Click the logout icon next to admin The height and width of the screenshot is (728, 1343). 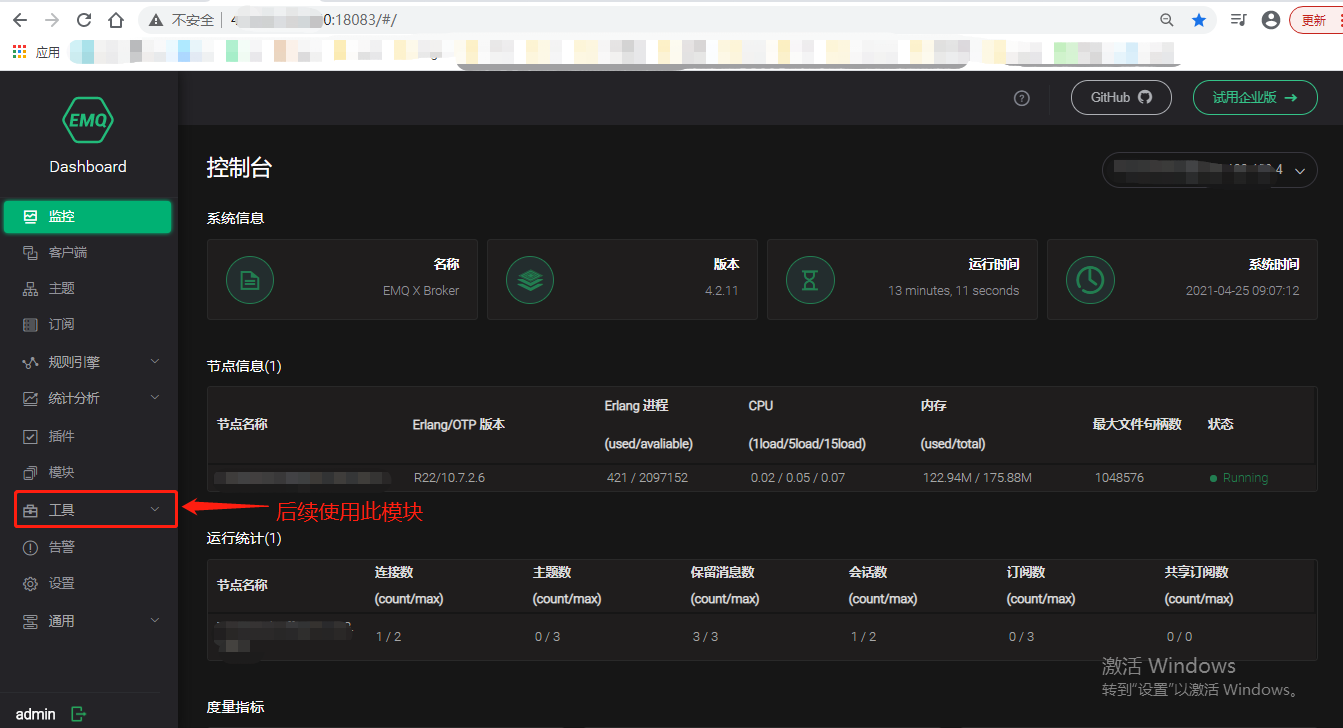pos(79,714)
